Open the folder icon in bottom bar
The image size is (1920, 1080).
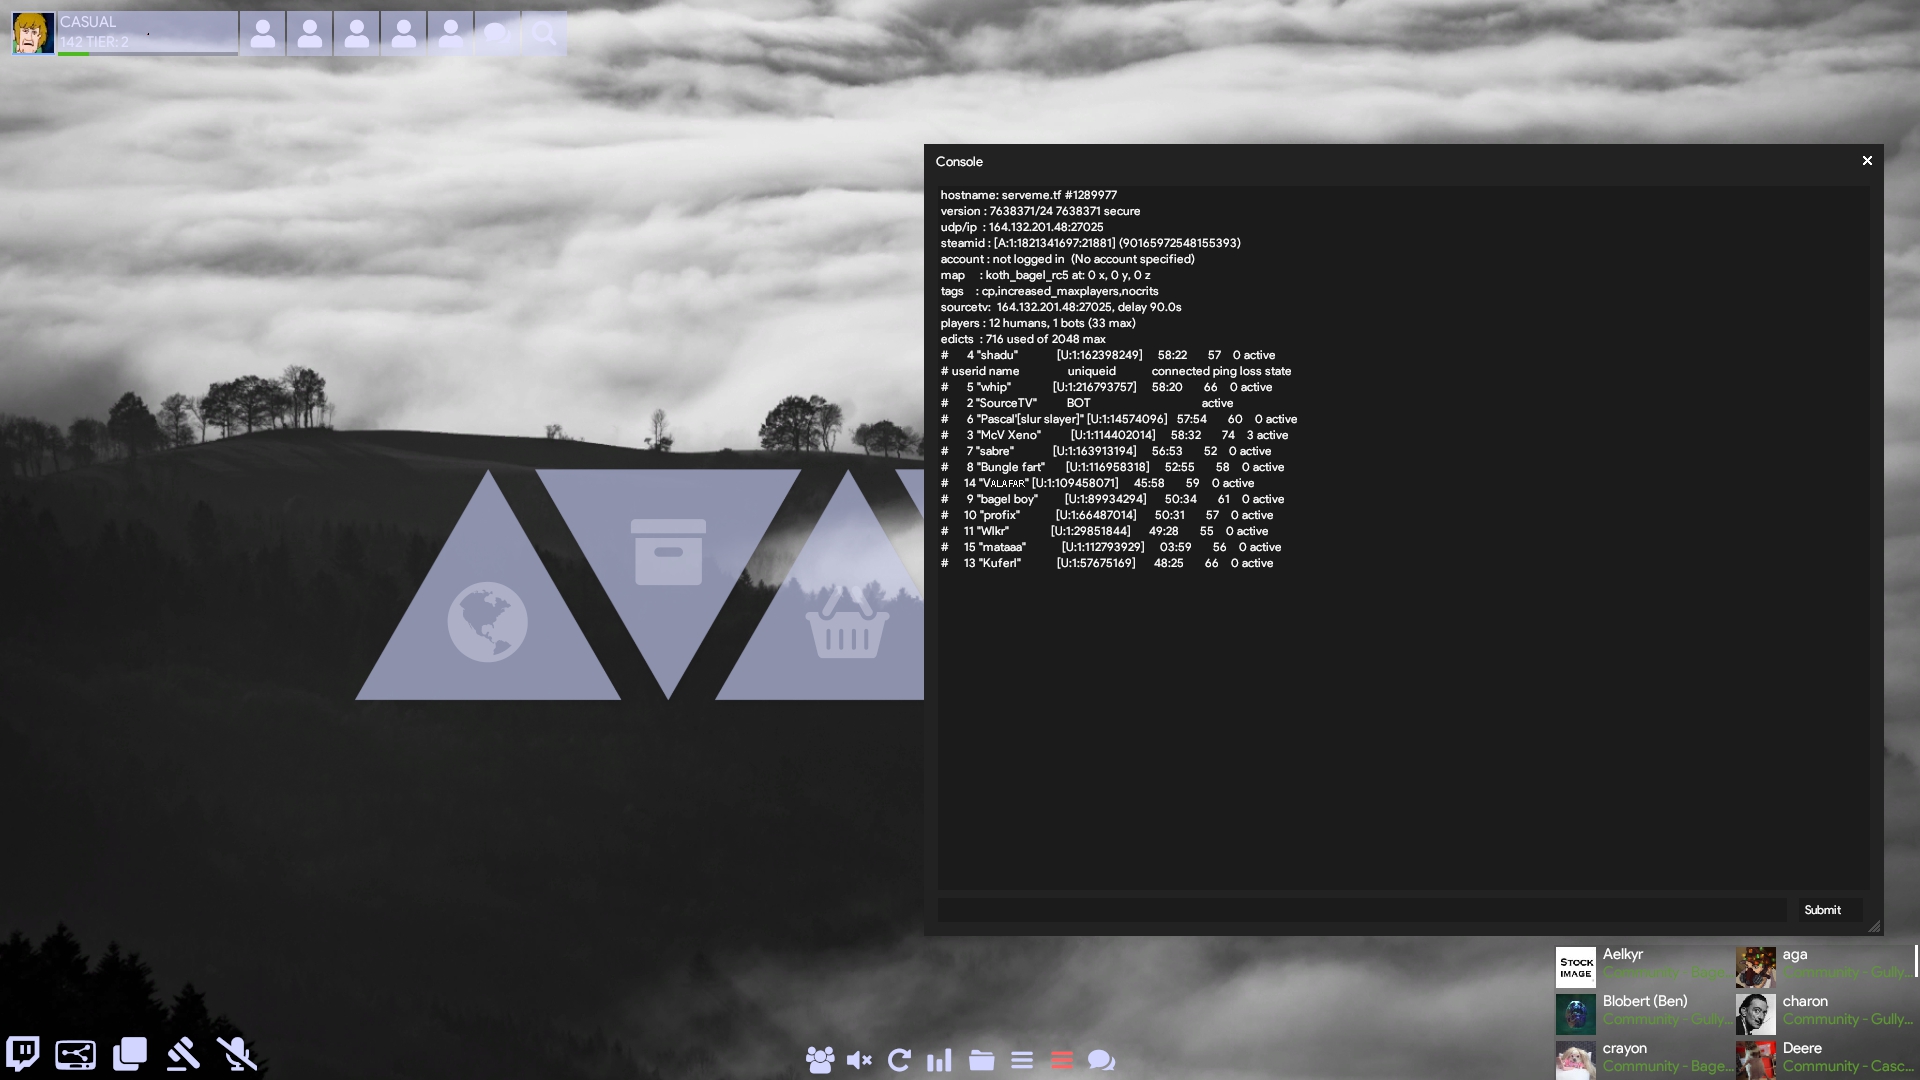(981, 1060)
